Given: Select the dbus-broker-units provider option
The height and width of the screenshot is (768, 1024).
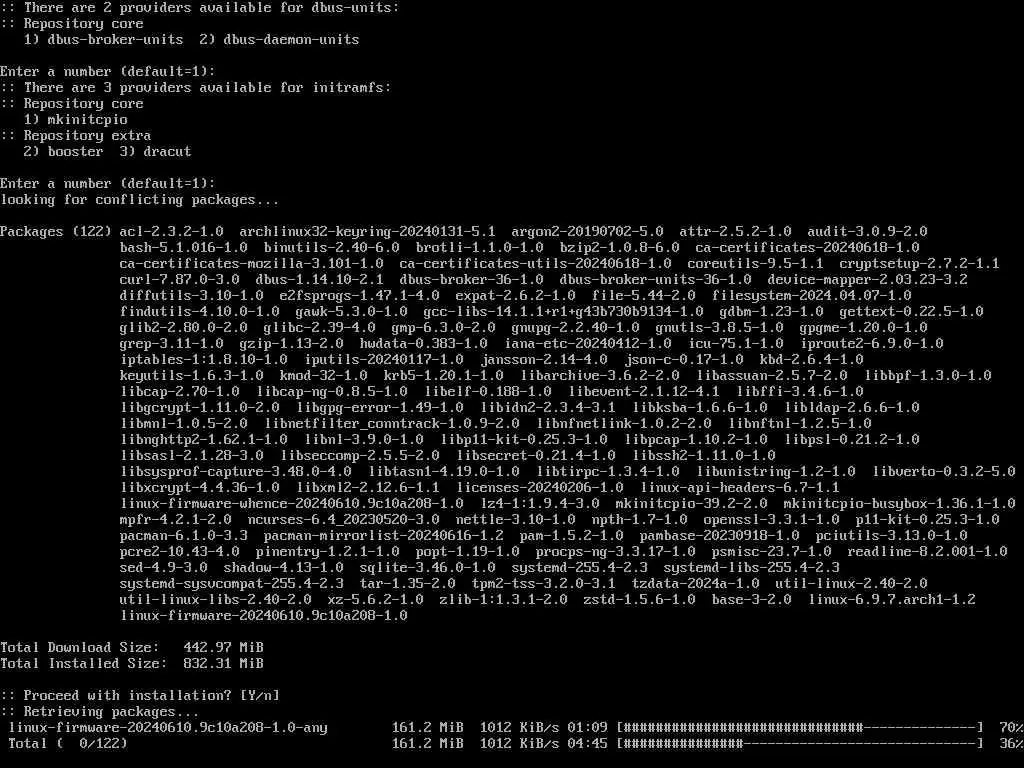Looking at the screenshot, I should click(103, 39).
